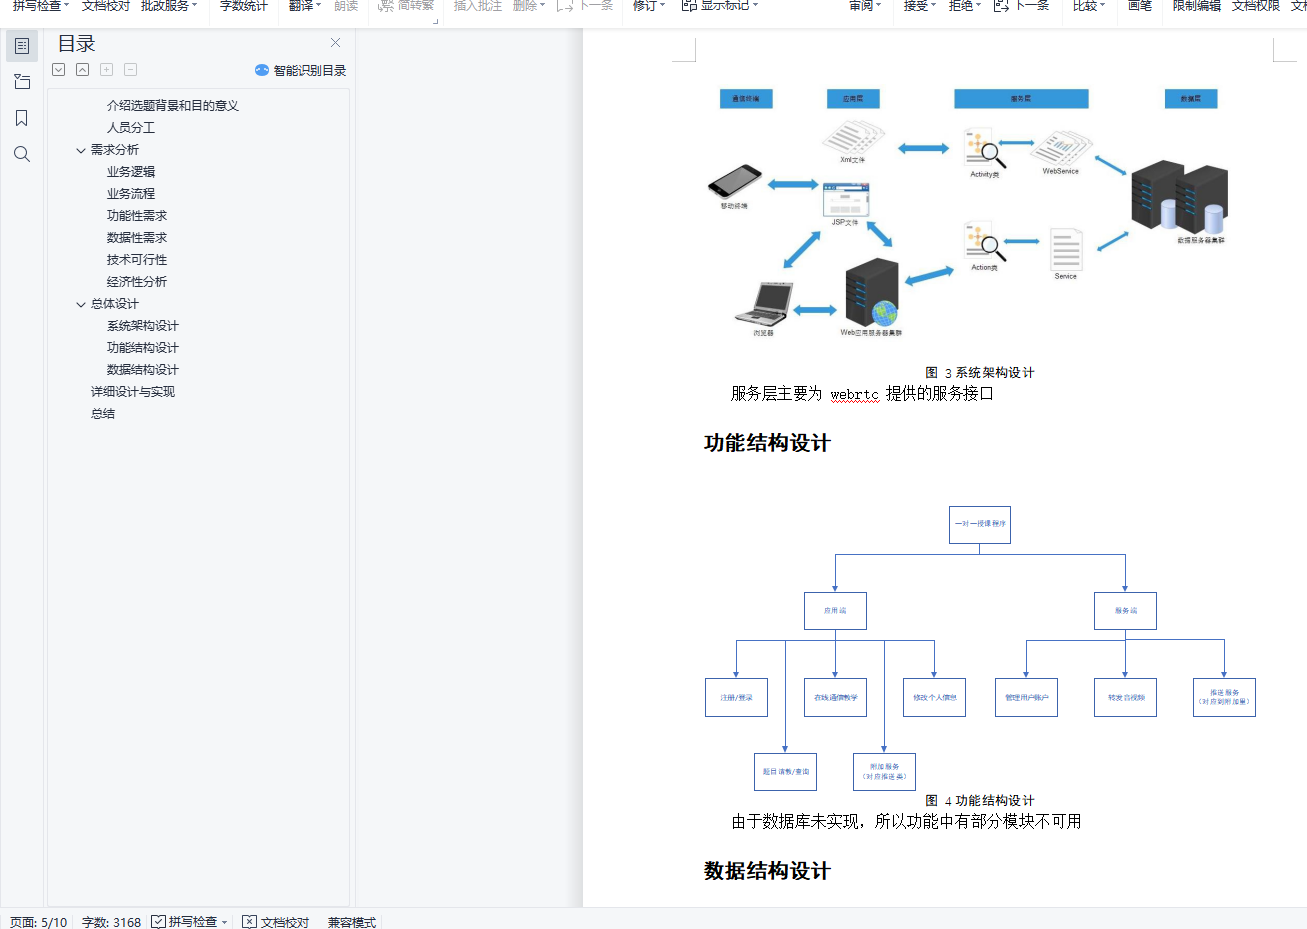Click 字数统计 in the ribbon

point(244,6)
